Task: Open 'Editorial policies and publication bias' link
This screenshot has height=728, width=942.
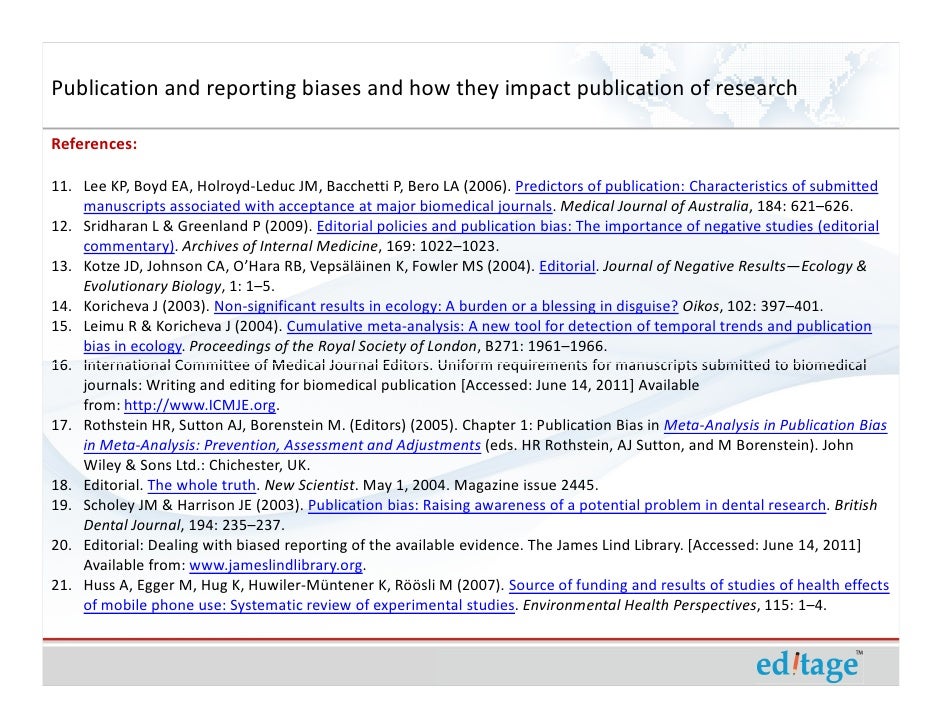Action: (597, 226)
